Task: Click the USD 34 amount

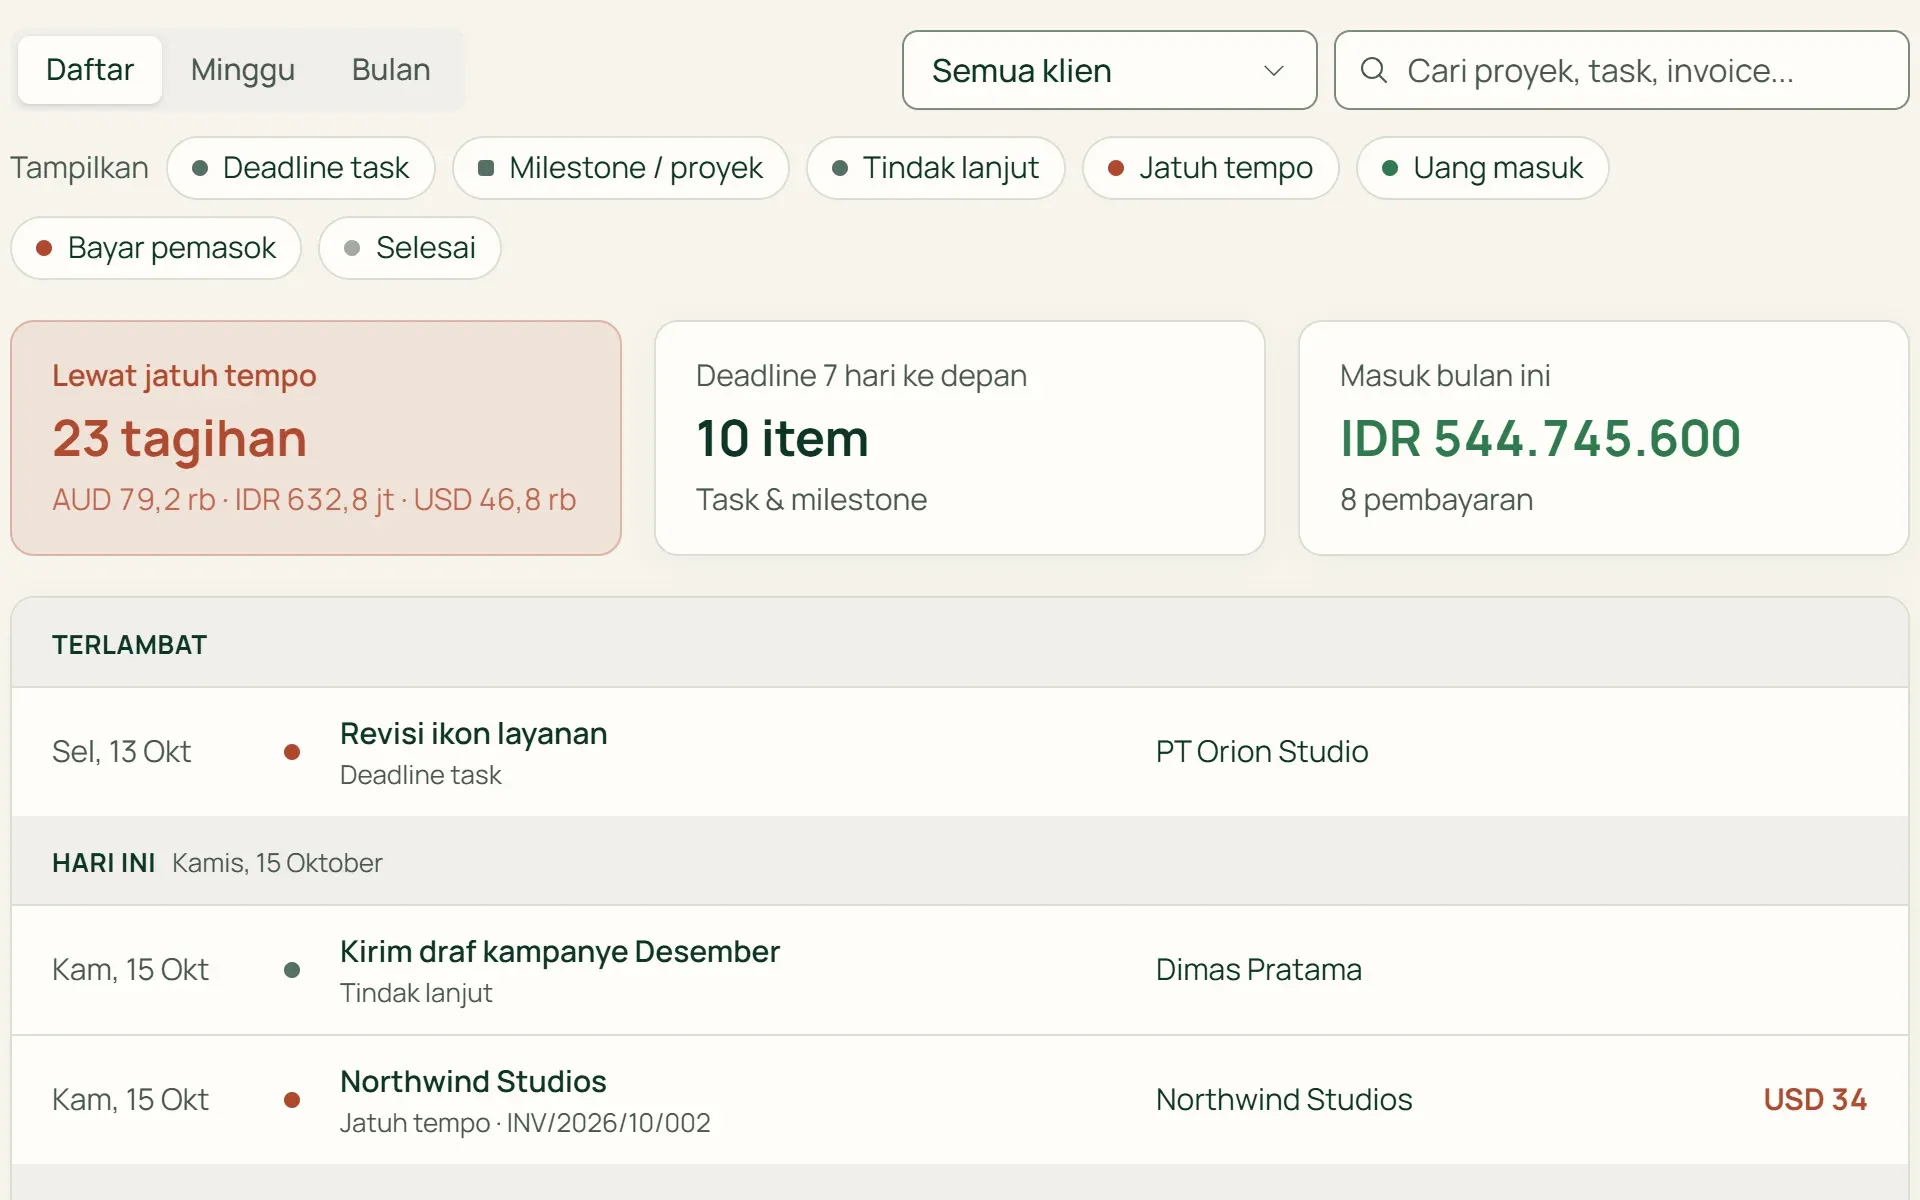Action: 1815,1100
